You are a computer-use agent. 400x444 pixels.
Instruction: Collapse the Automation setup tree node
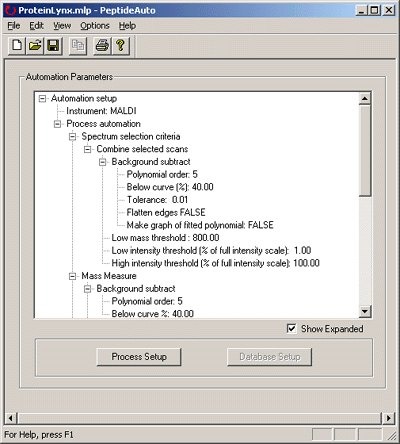[x=42, y=98]
